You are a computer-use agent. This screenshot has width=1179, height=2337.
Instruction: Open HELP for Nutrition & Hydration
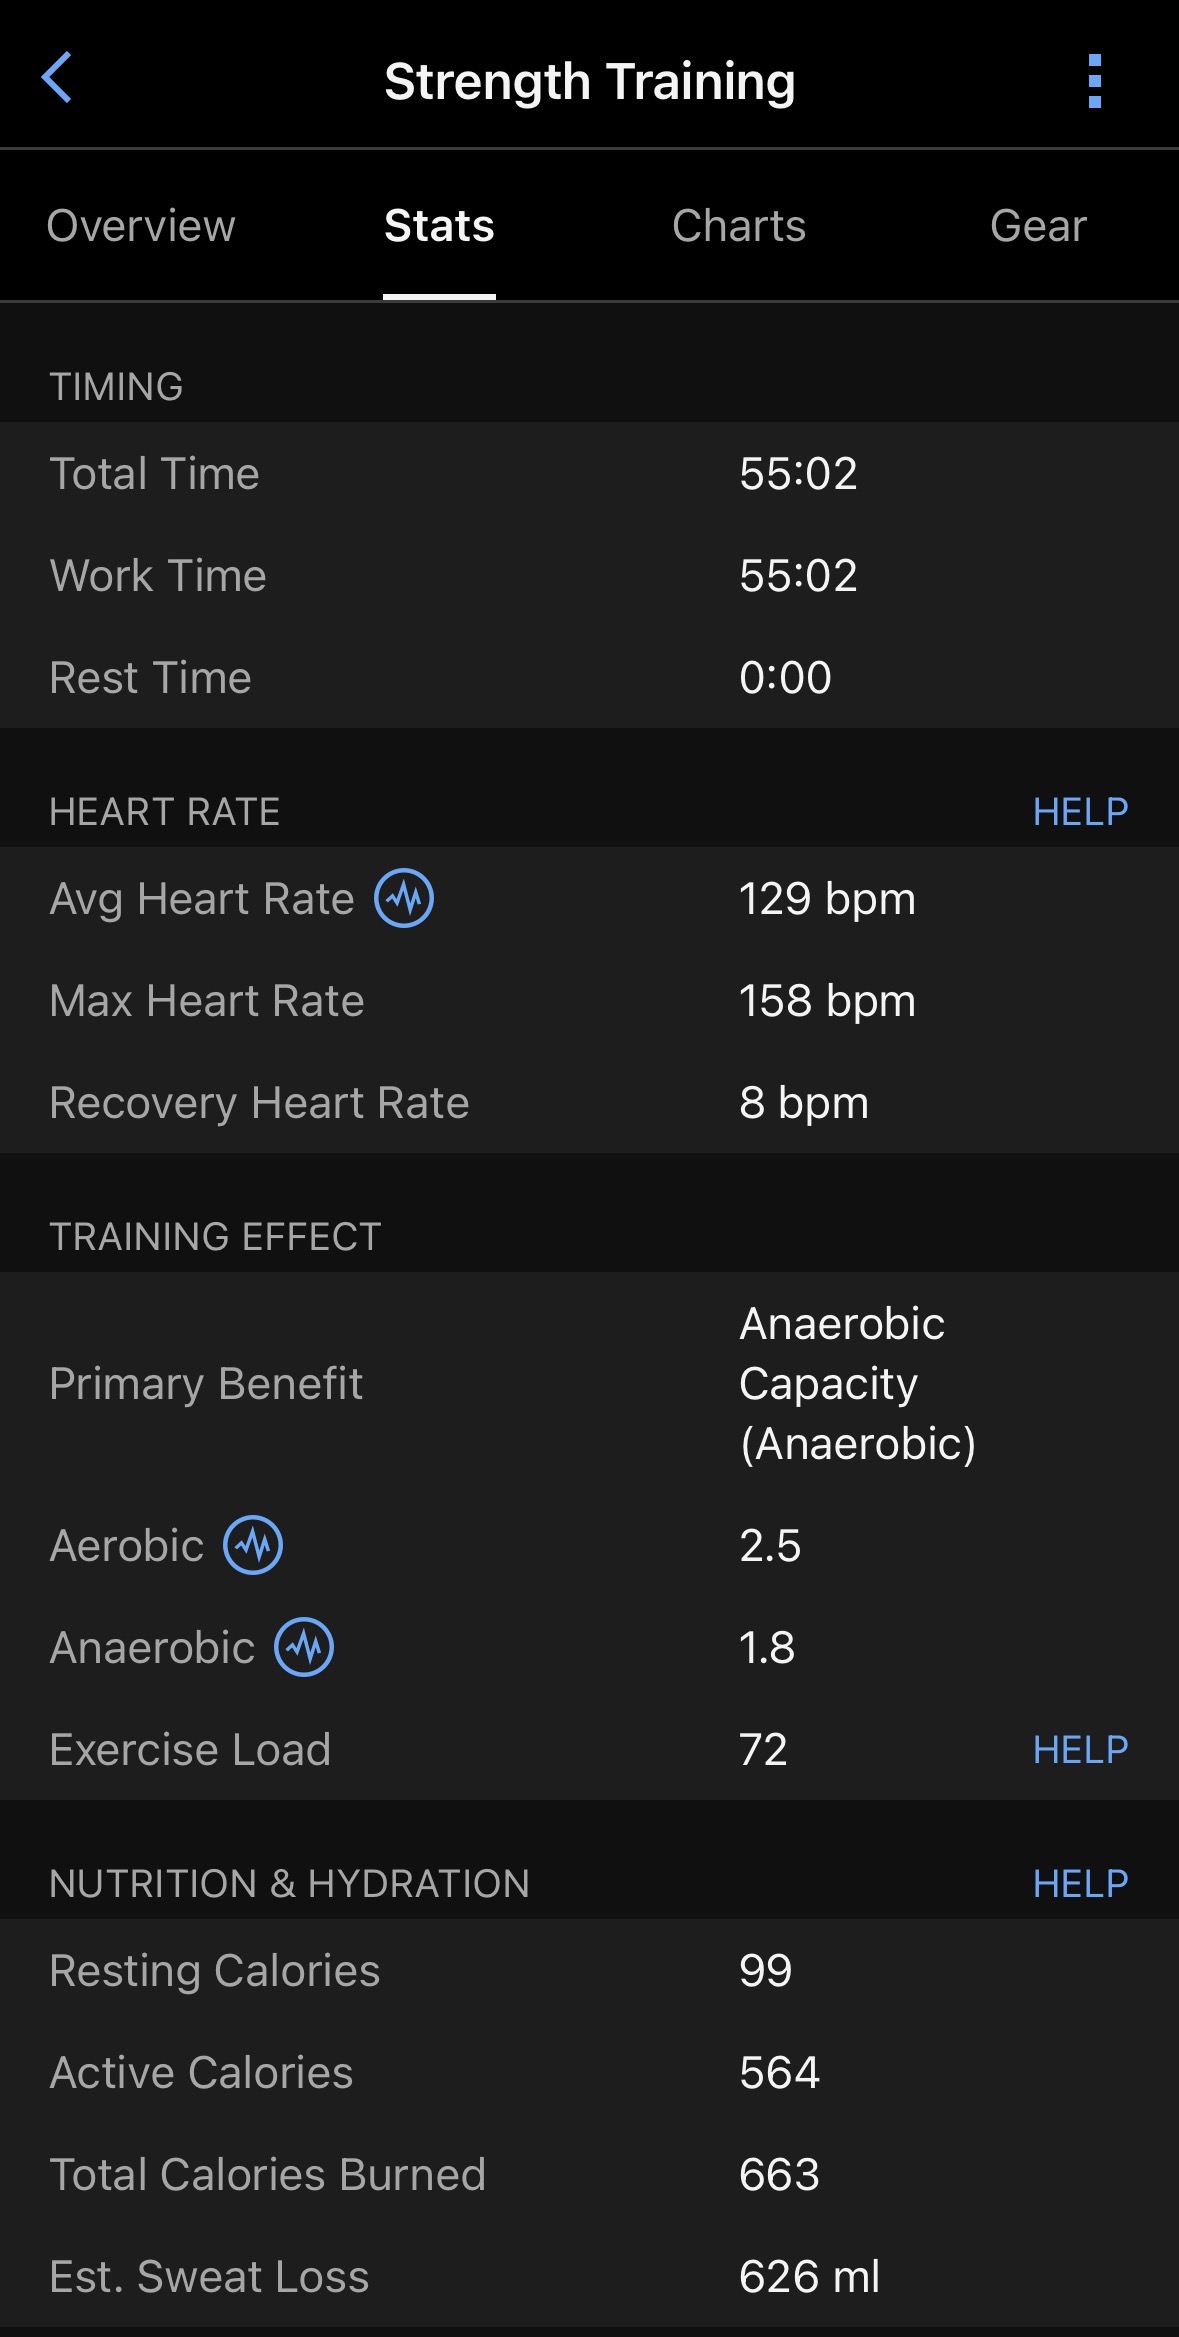coord(1080,1884)
